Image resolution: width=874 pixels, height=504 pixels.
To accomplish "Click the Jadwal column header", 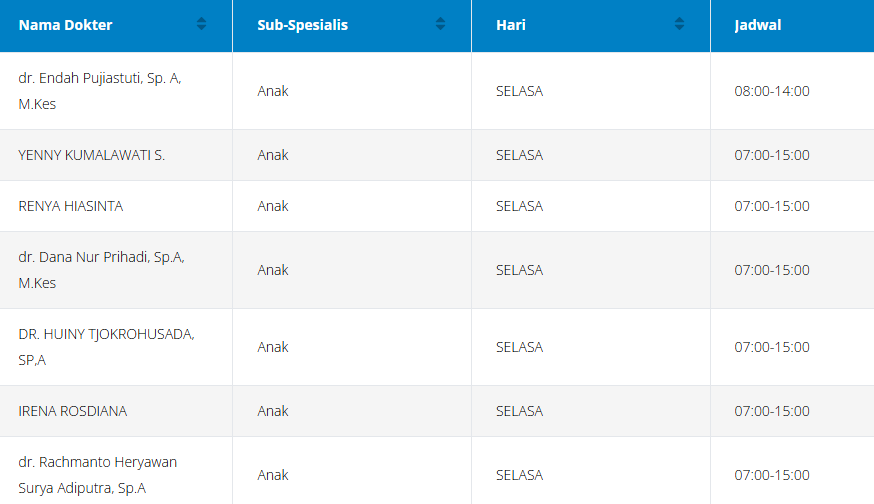I will (758, 25).
